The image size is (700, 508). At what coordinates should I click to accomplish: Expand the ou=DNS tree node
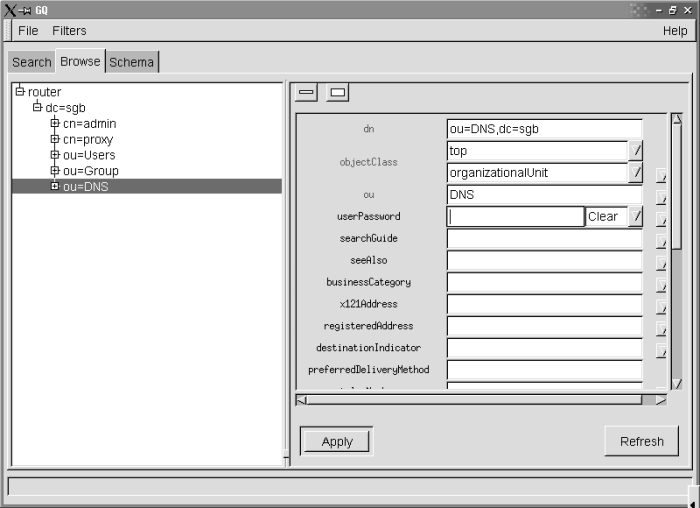55,186
